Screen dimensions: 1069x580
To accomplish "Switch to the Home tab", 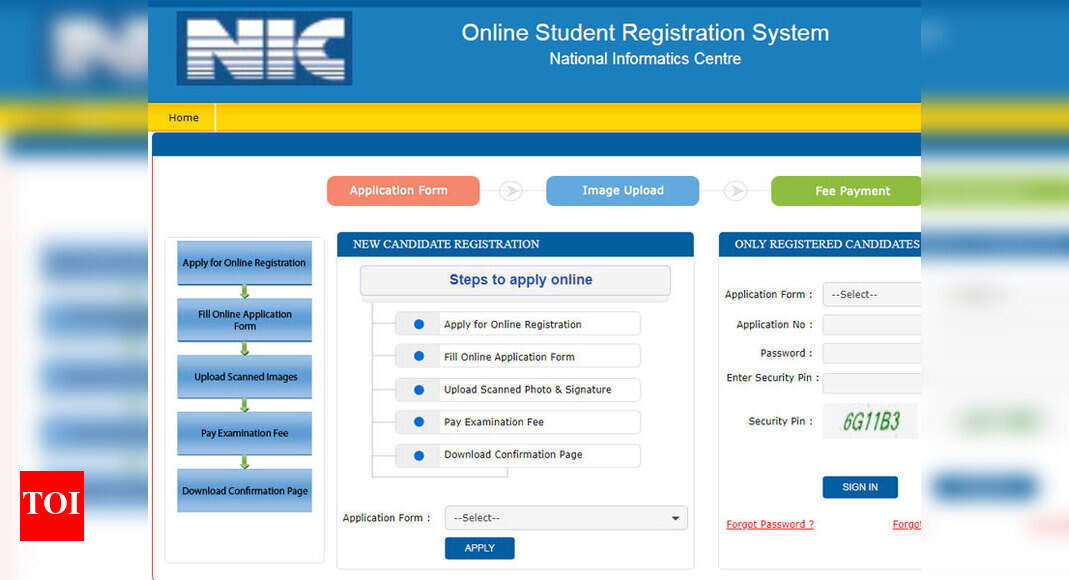I will click(x=183, y=117).
